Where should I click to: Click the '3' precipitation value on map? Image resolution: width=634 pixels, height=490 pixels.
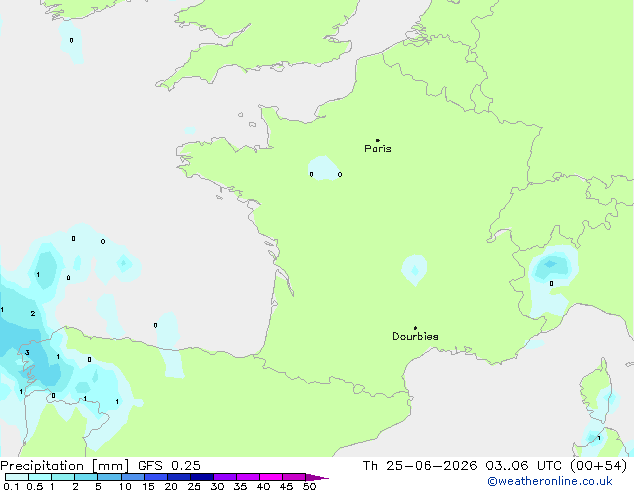click(x=27, y=353)
